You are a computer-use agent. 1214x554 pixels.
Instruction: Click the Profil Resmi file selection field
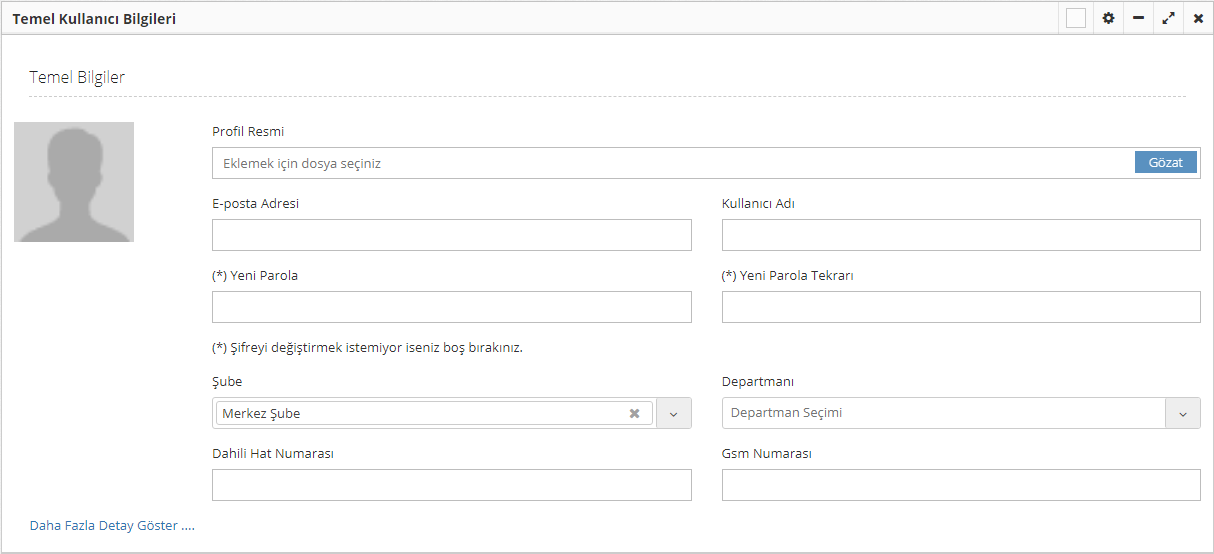[672, 163]
